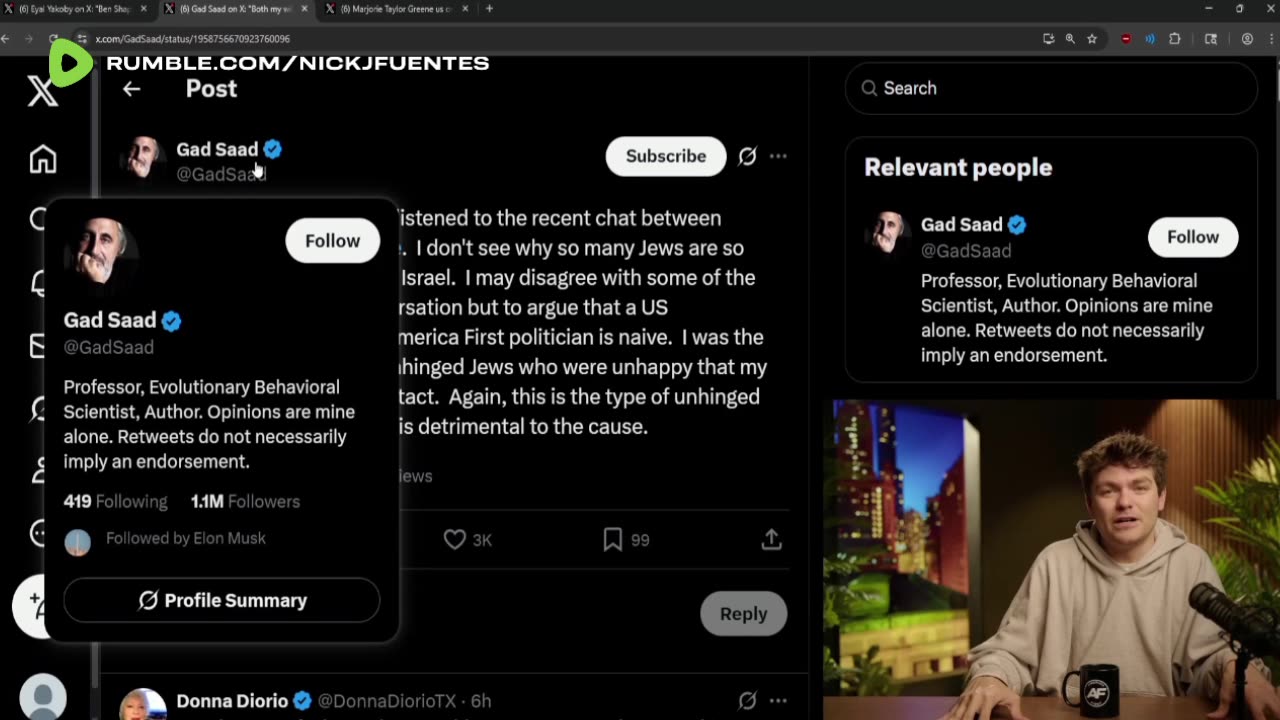Open the @GadSaad handle in the hover card
The image size is (1280, 720).
click(x=109, y=347)
